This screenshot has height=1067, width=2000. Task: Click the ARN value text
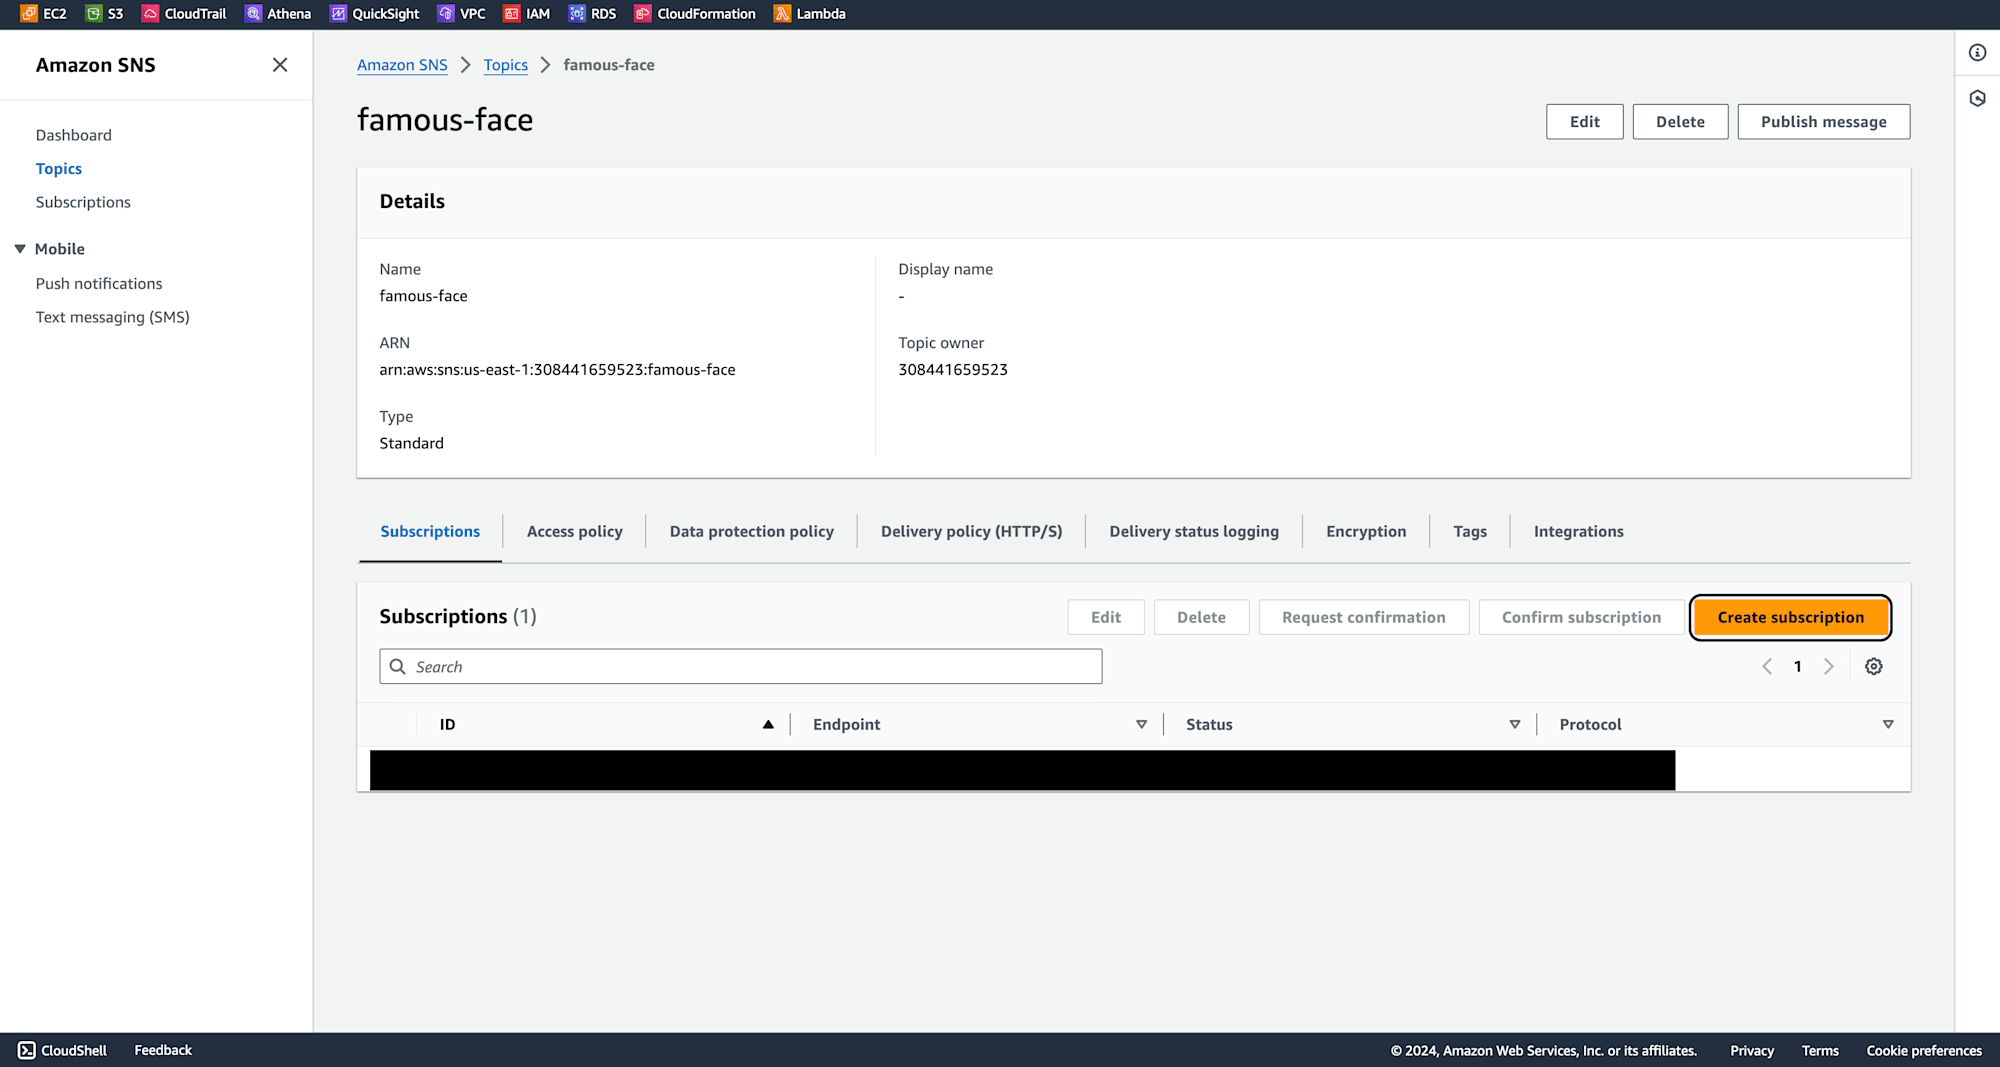click(557, 370)
